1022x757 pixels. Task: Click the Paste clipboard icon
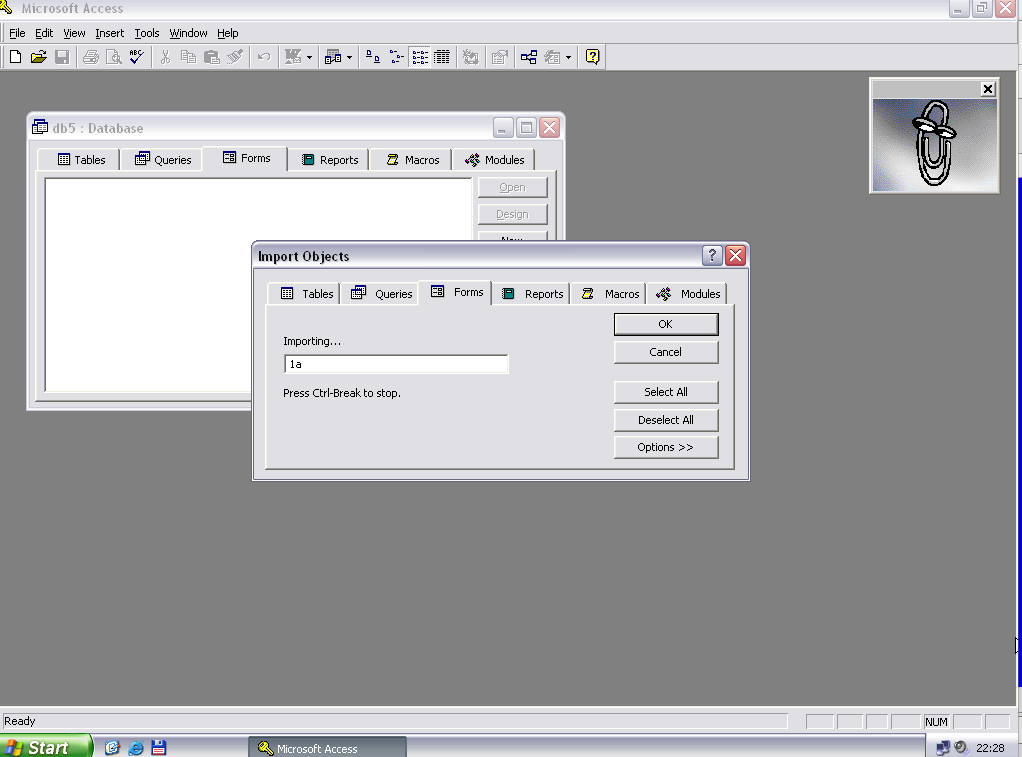[212, 57]
